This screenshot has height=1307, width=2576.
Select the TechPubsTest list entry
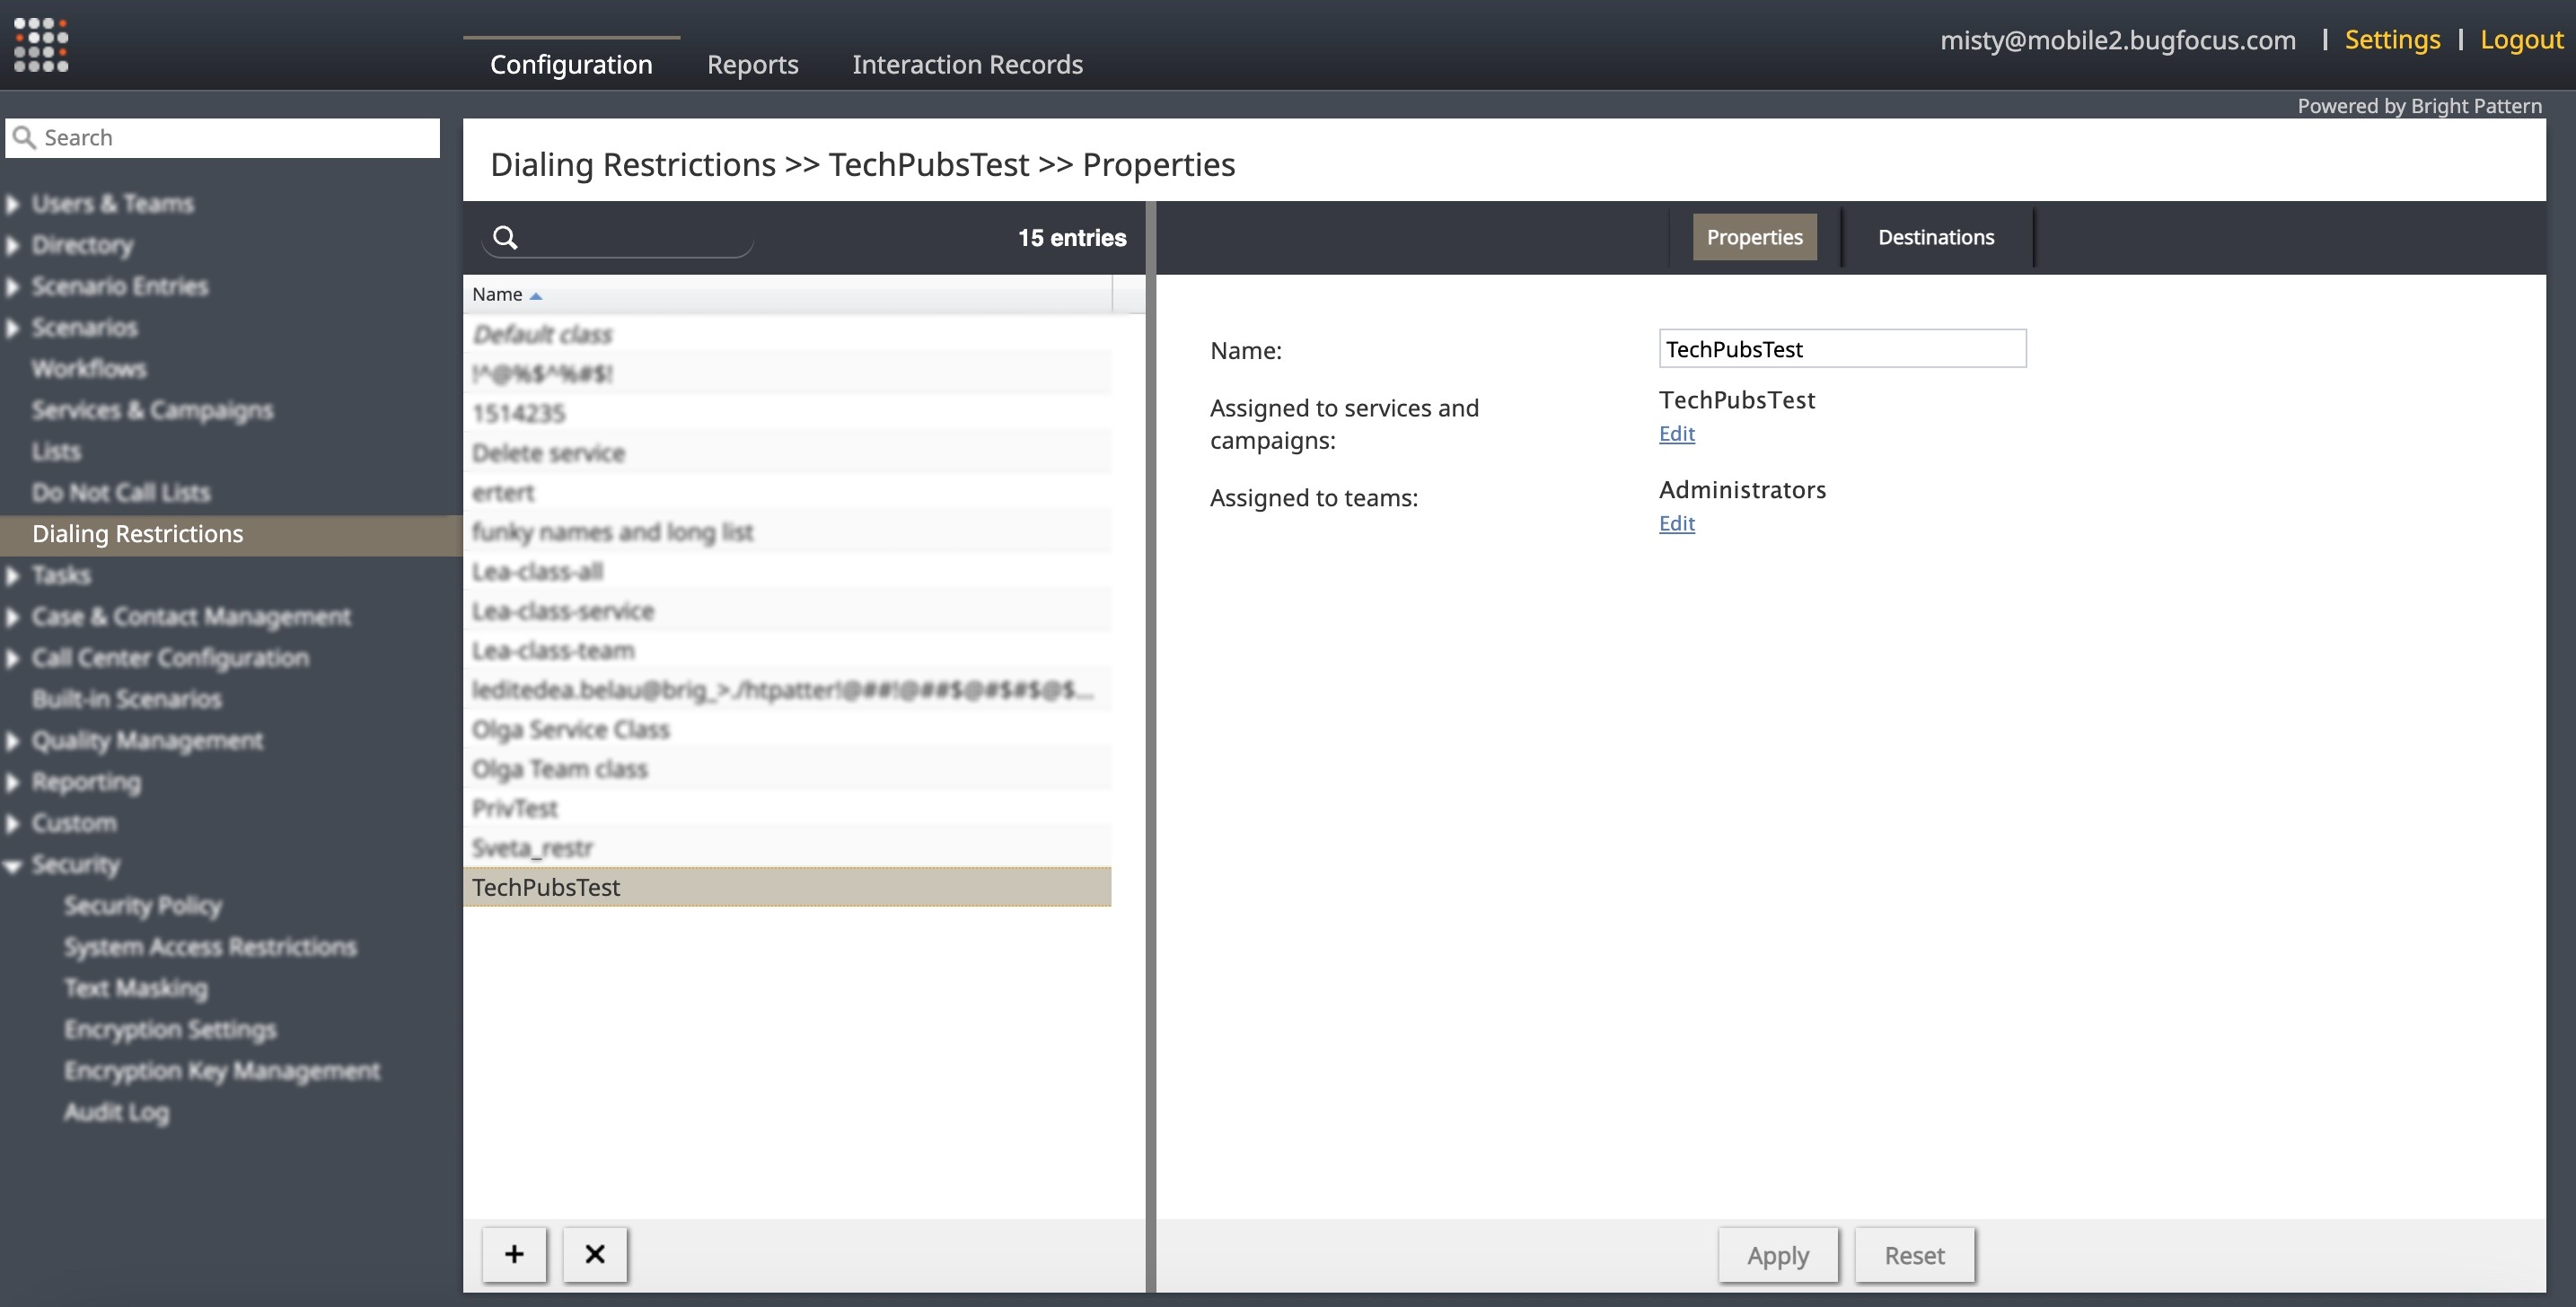click(787, 887)
